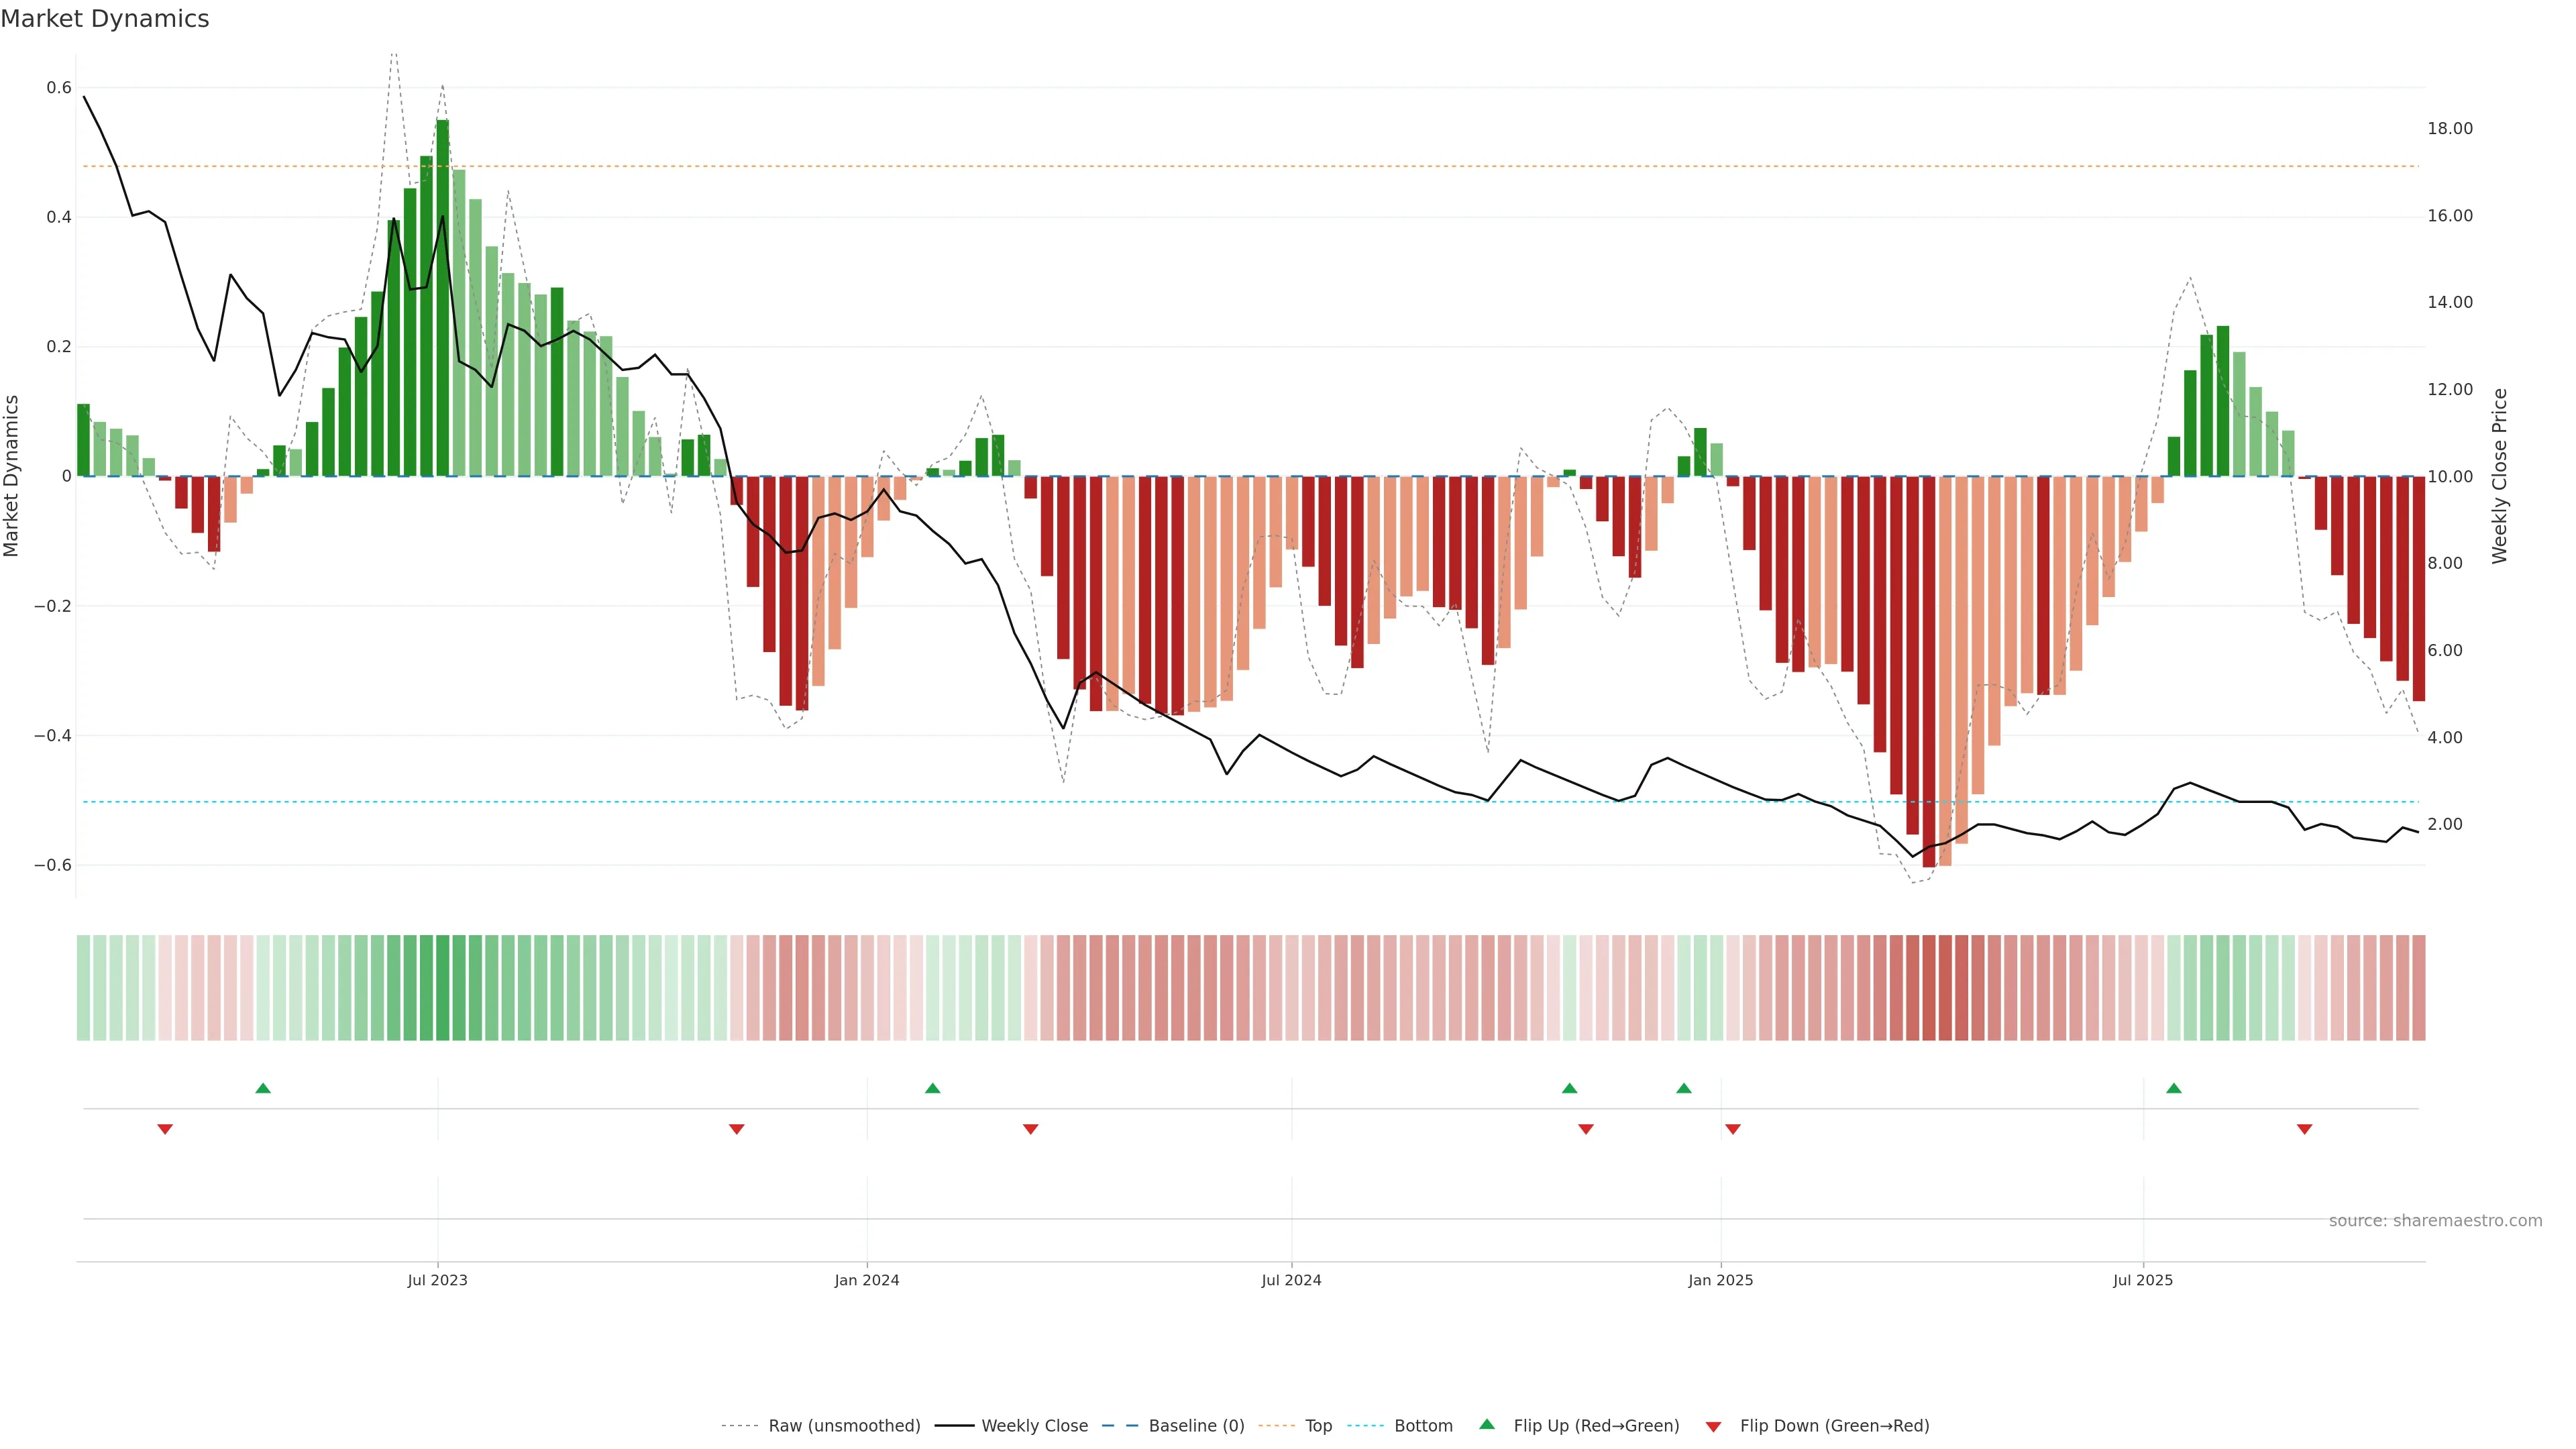This screenshot has height=1449, width=2576.
Task: Click the flip-down triangle just after Jan 2025
Action: coord(1733,1129)
